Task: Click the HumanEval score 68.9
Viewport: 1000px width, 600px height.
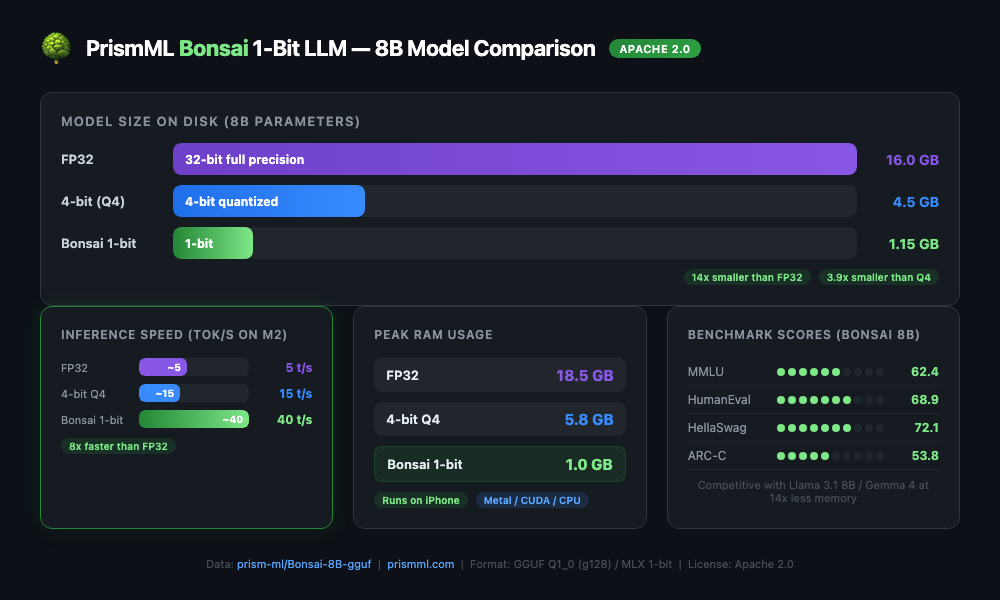Action: tap(925, 400)
